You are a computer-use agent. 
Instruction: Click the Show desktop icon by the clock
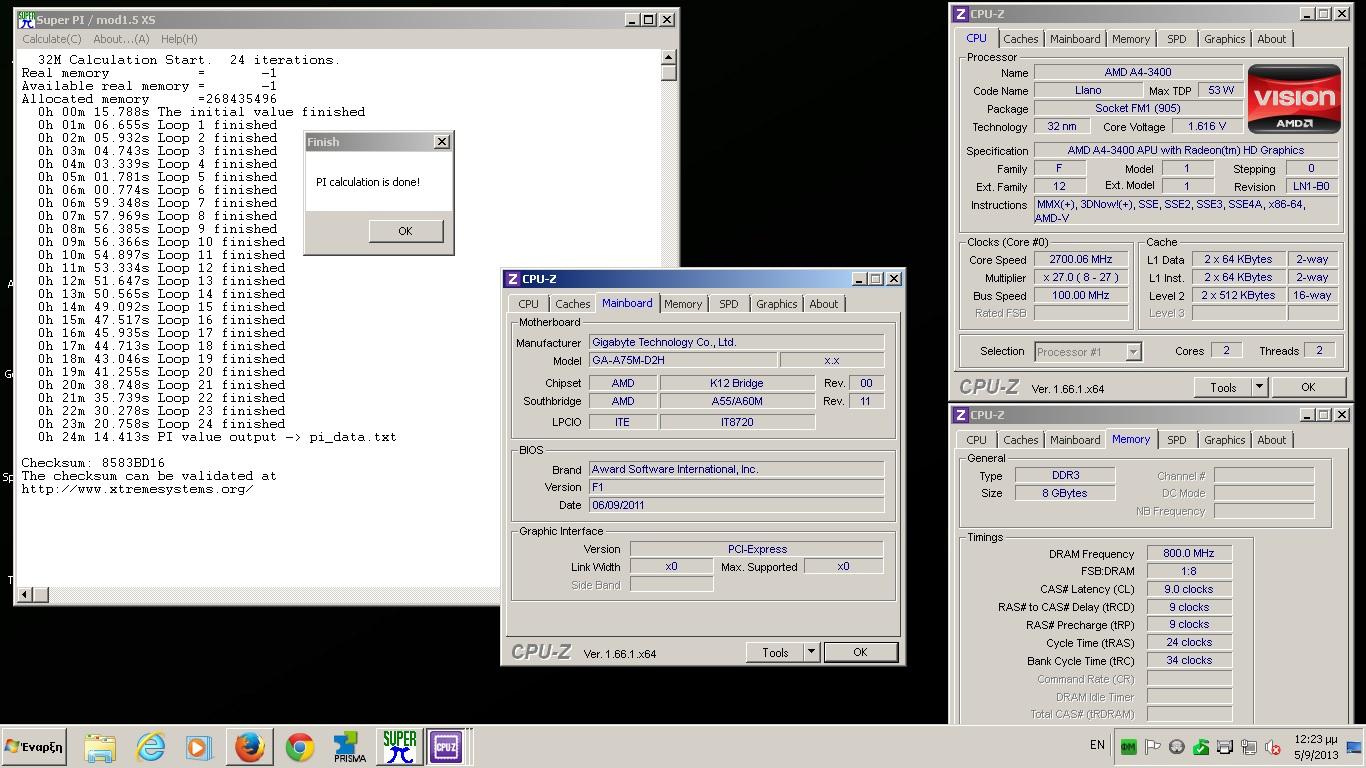tap(1354, 747)
